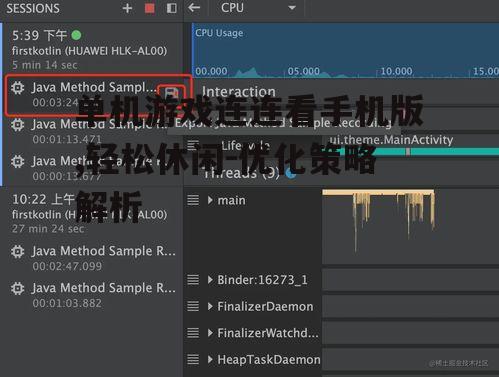Open the Java Method Sample 00:01:03.882 recording

pyautogui.click(x=93, y=295)
